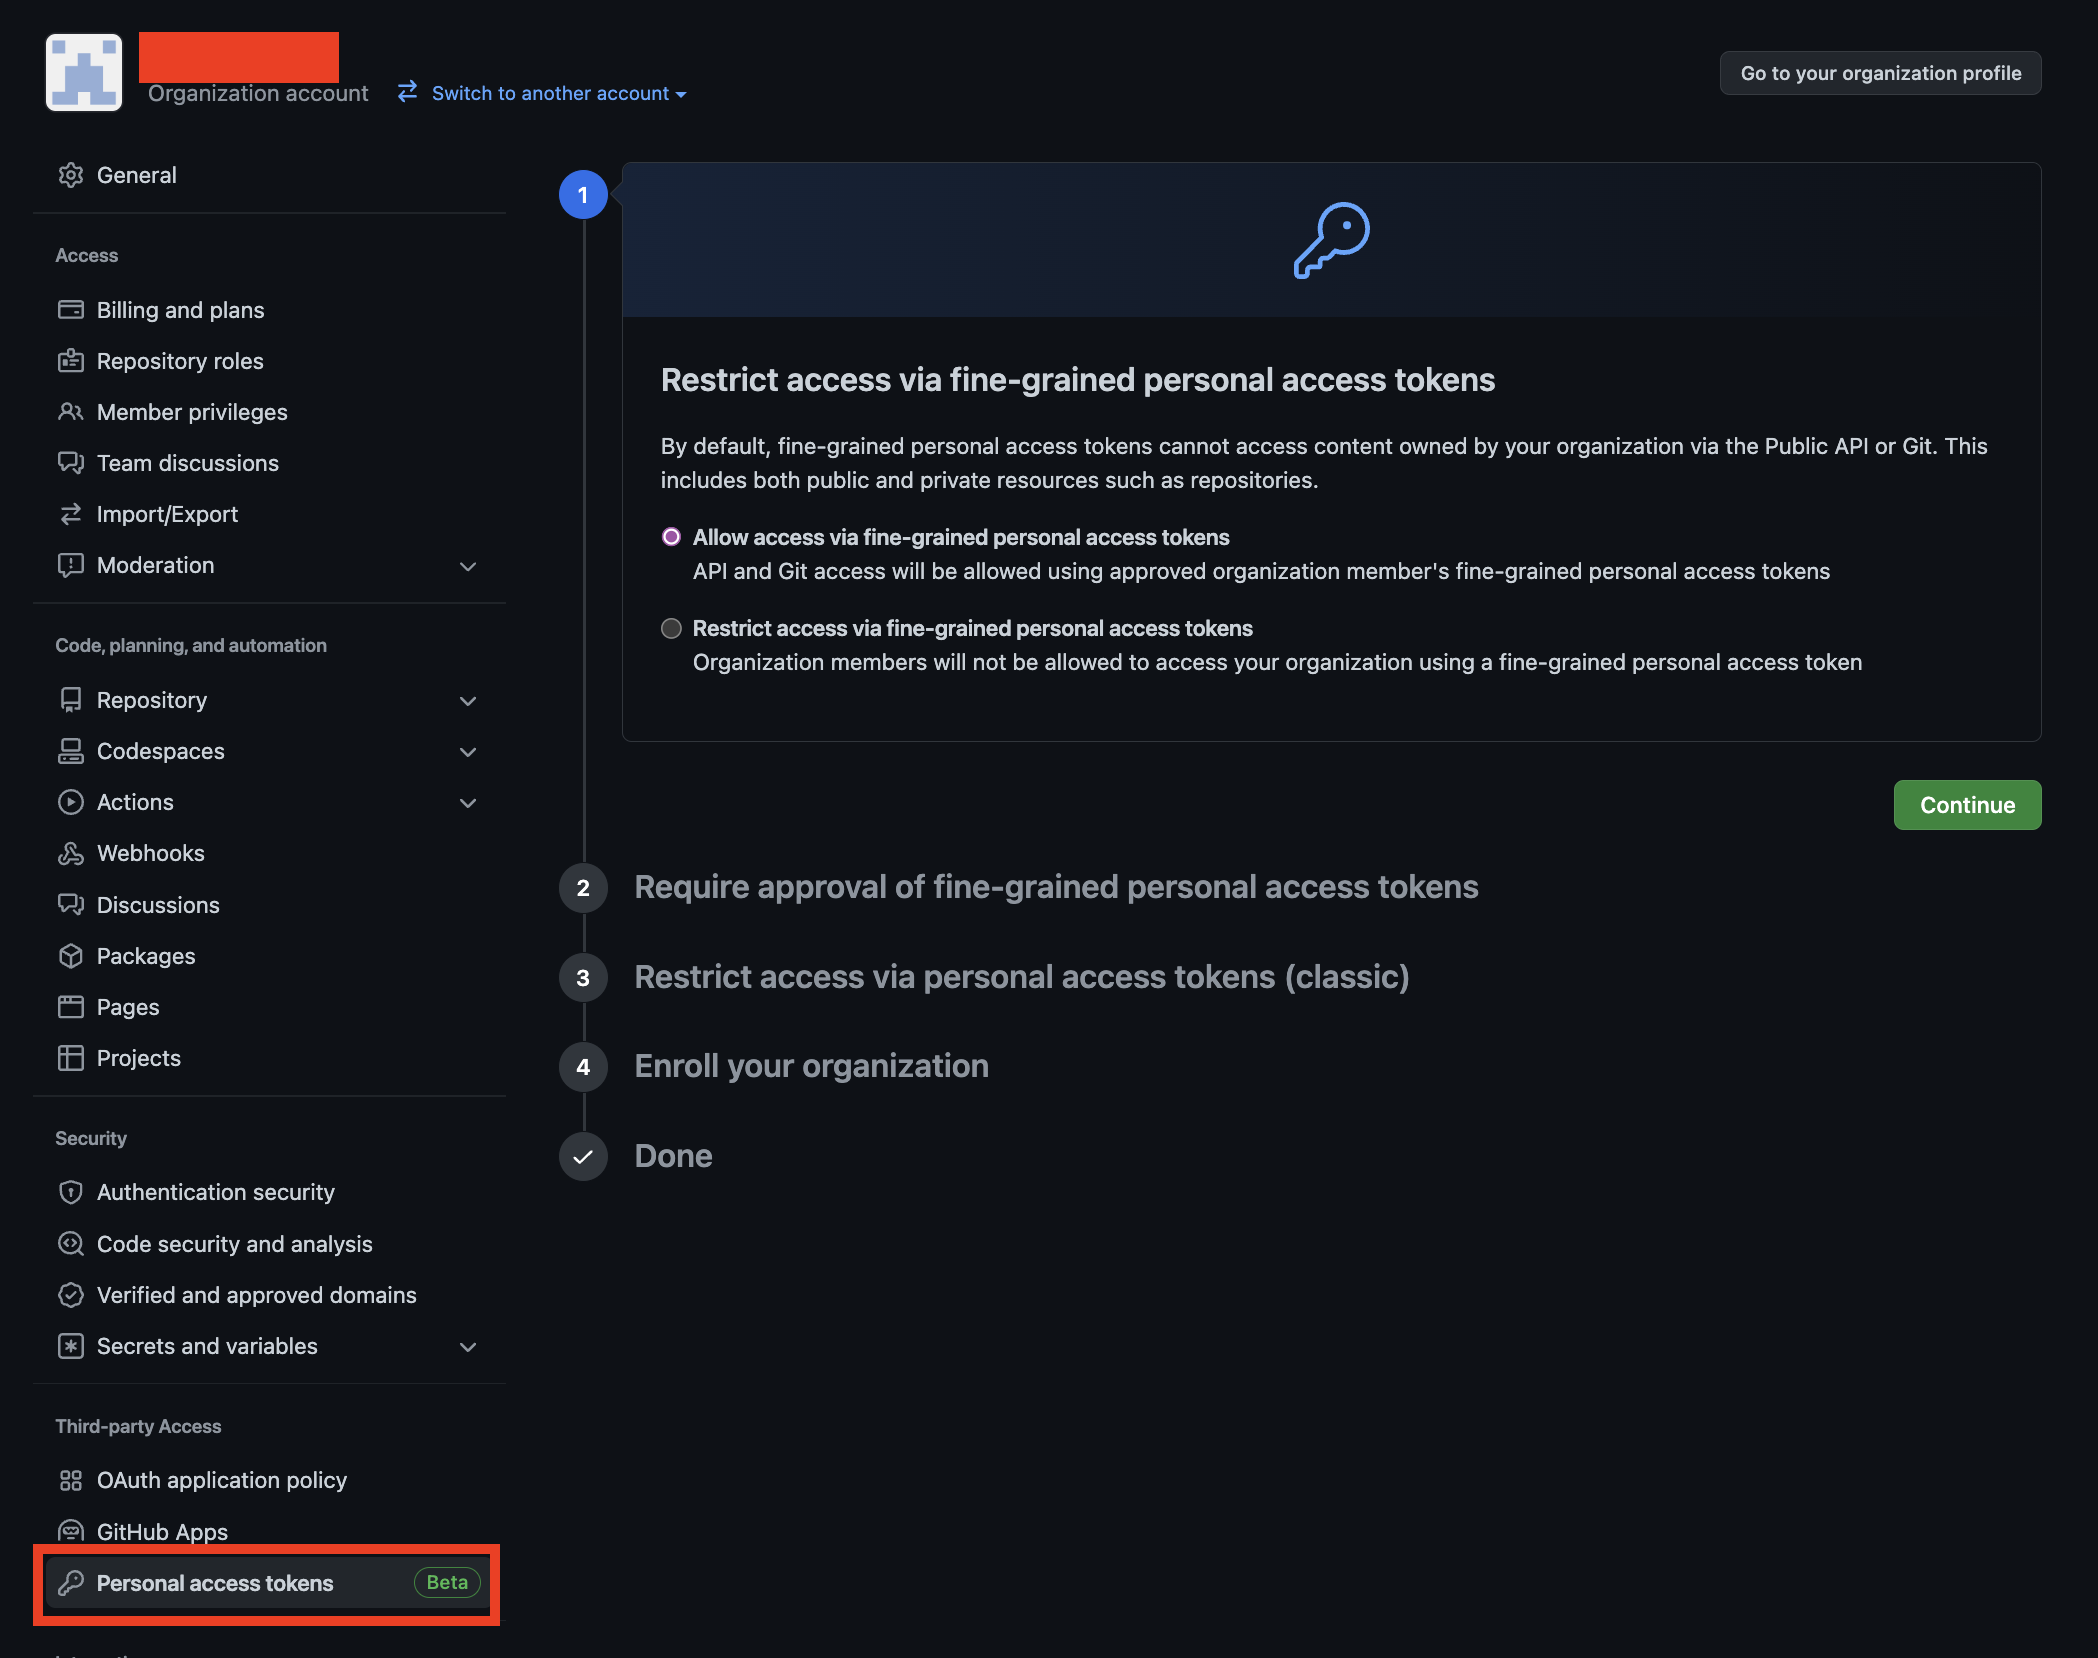Click Go to your organization profile
This screenshot has height=1658, width=2098.
click(x=1880, y=73)
